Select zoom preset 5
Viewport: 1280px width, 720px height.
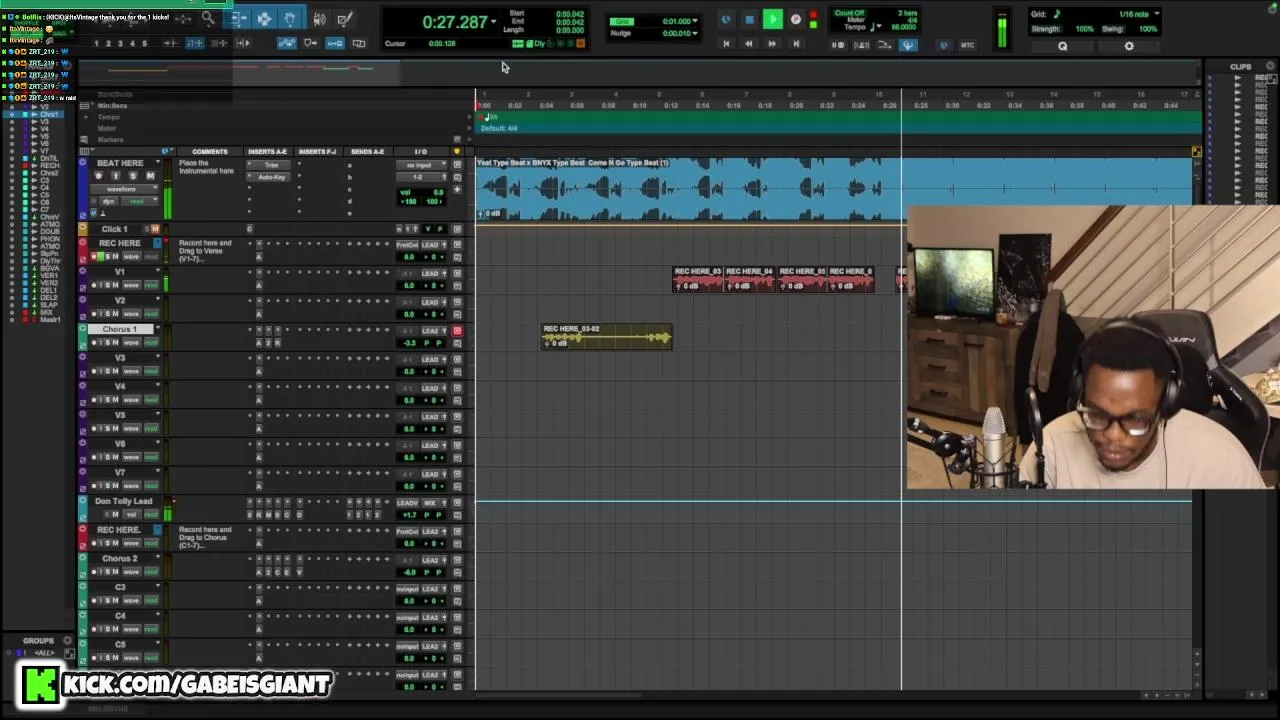point(144,44)
